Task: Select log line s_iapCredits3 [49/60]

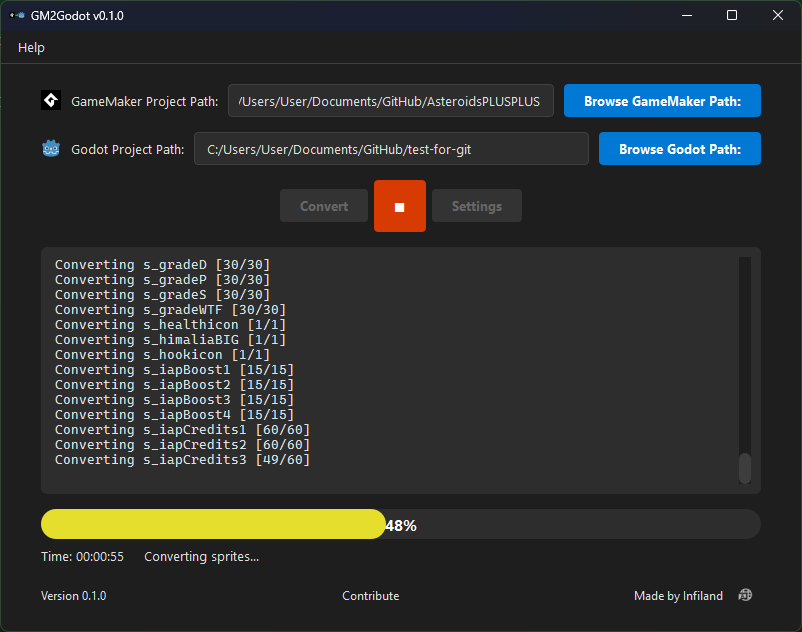Action: click(x=183, y=460)
